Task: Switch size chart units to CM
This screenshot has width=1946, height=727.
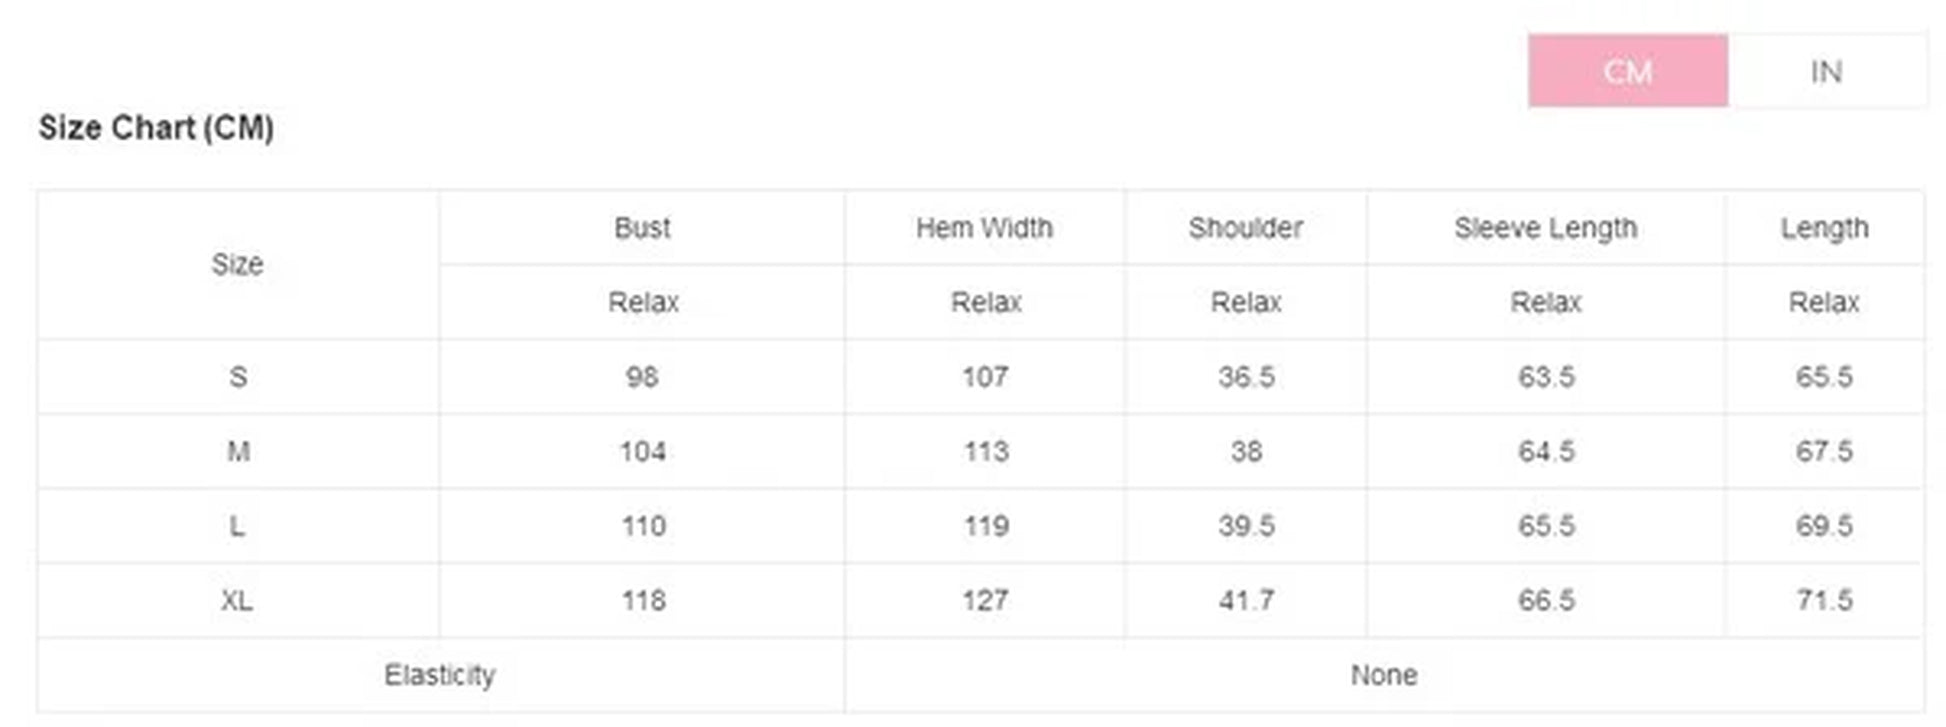Action: [x=1627, y=71]
